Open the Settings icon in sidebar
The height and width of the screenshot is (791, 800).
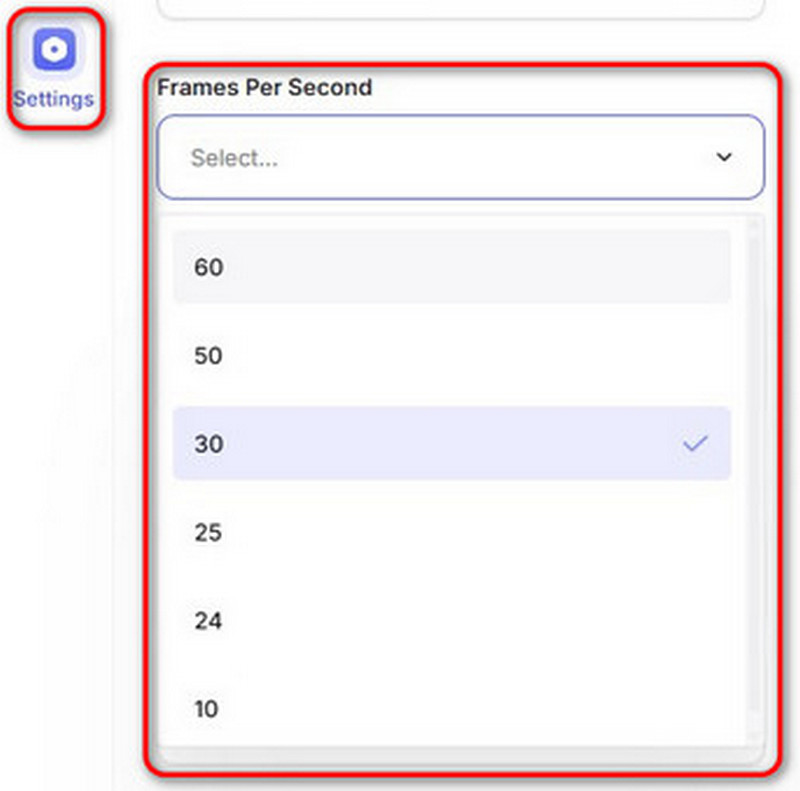point(54,50)
